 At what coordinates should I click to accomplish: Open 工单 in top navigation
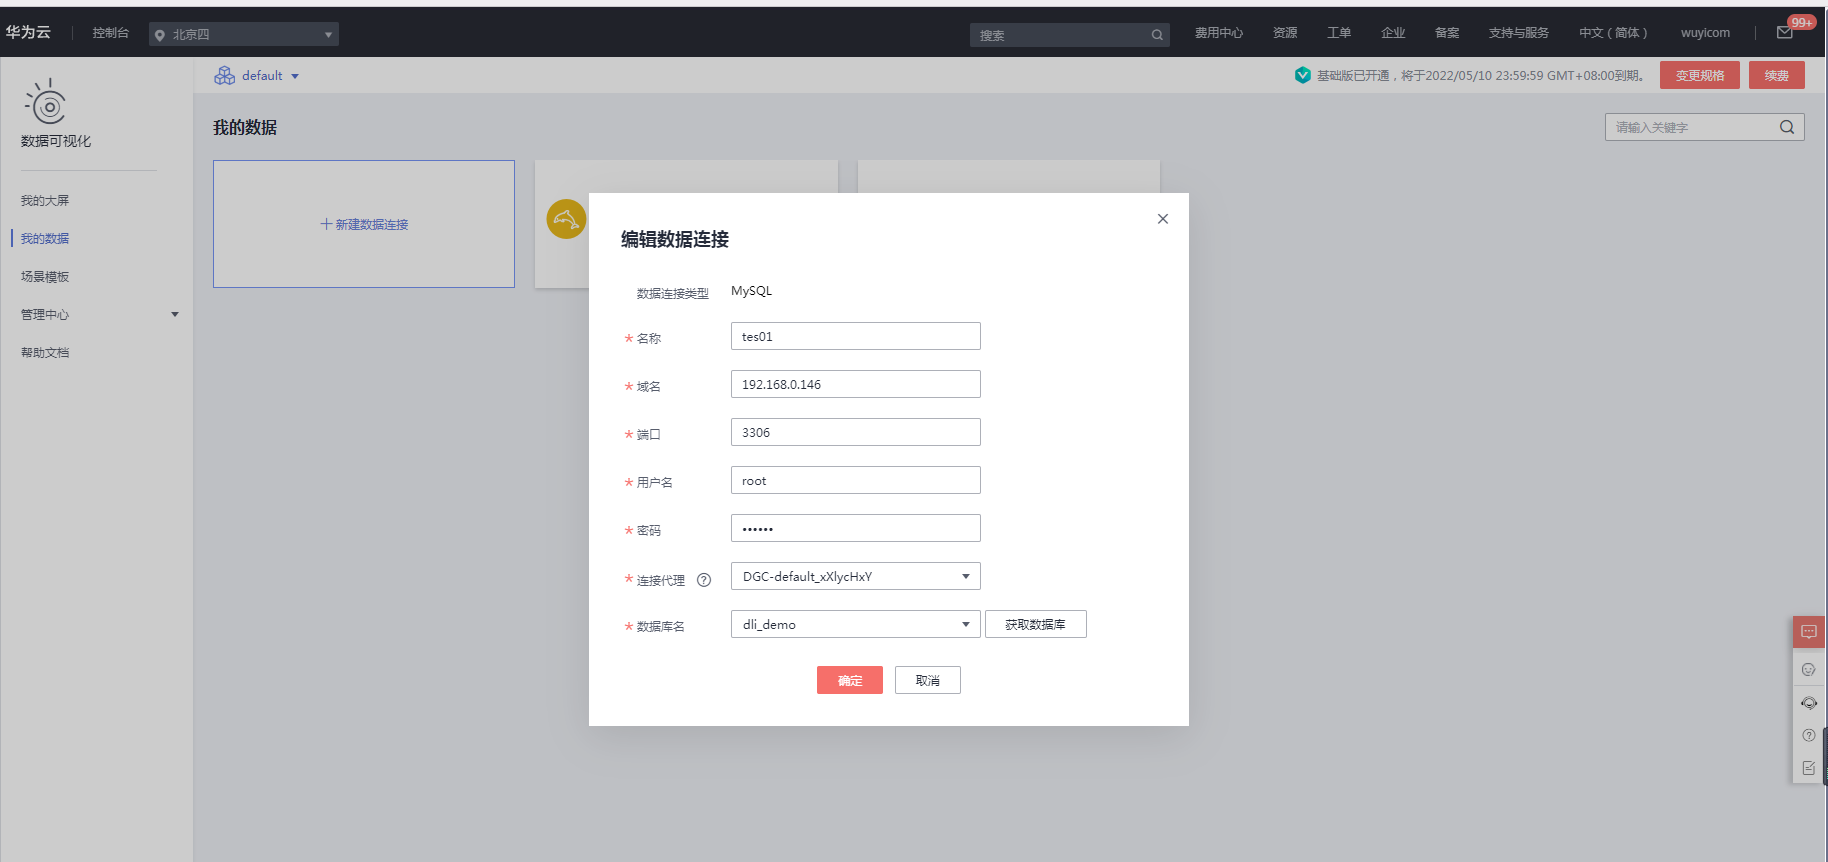coord(1339,33)
